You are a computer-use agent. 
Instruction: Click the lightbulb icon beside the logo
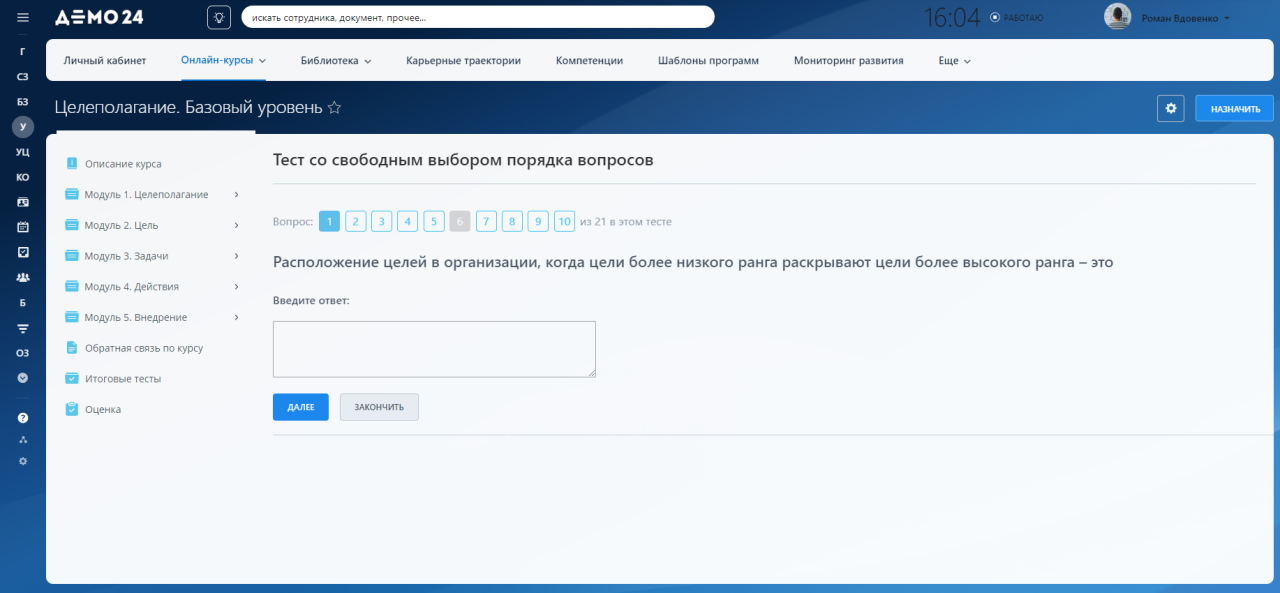click(x=219, y=17)
